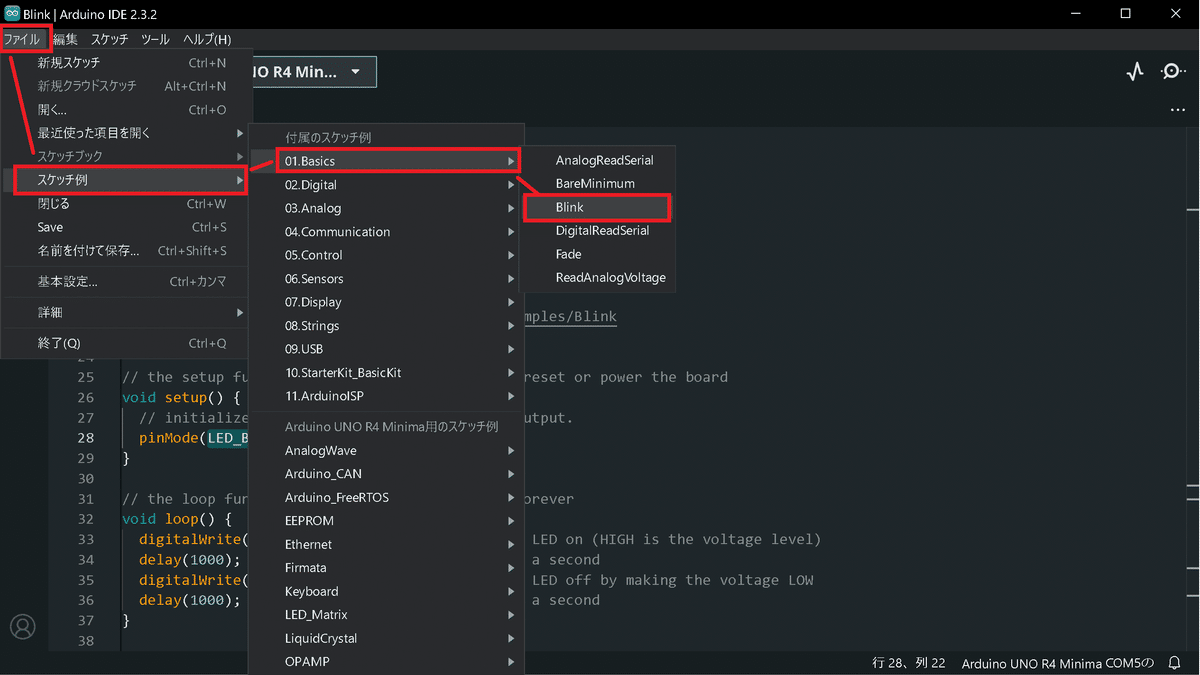Click the editor's vertical scrollbar overview ruler
The height and width of the screenshot is (675, 1200).
1192,400
